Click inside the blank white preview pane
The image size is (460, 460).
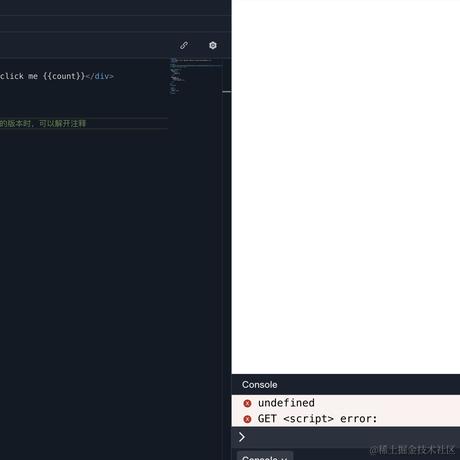[346, 187]
